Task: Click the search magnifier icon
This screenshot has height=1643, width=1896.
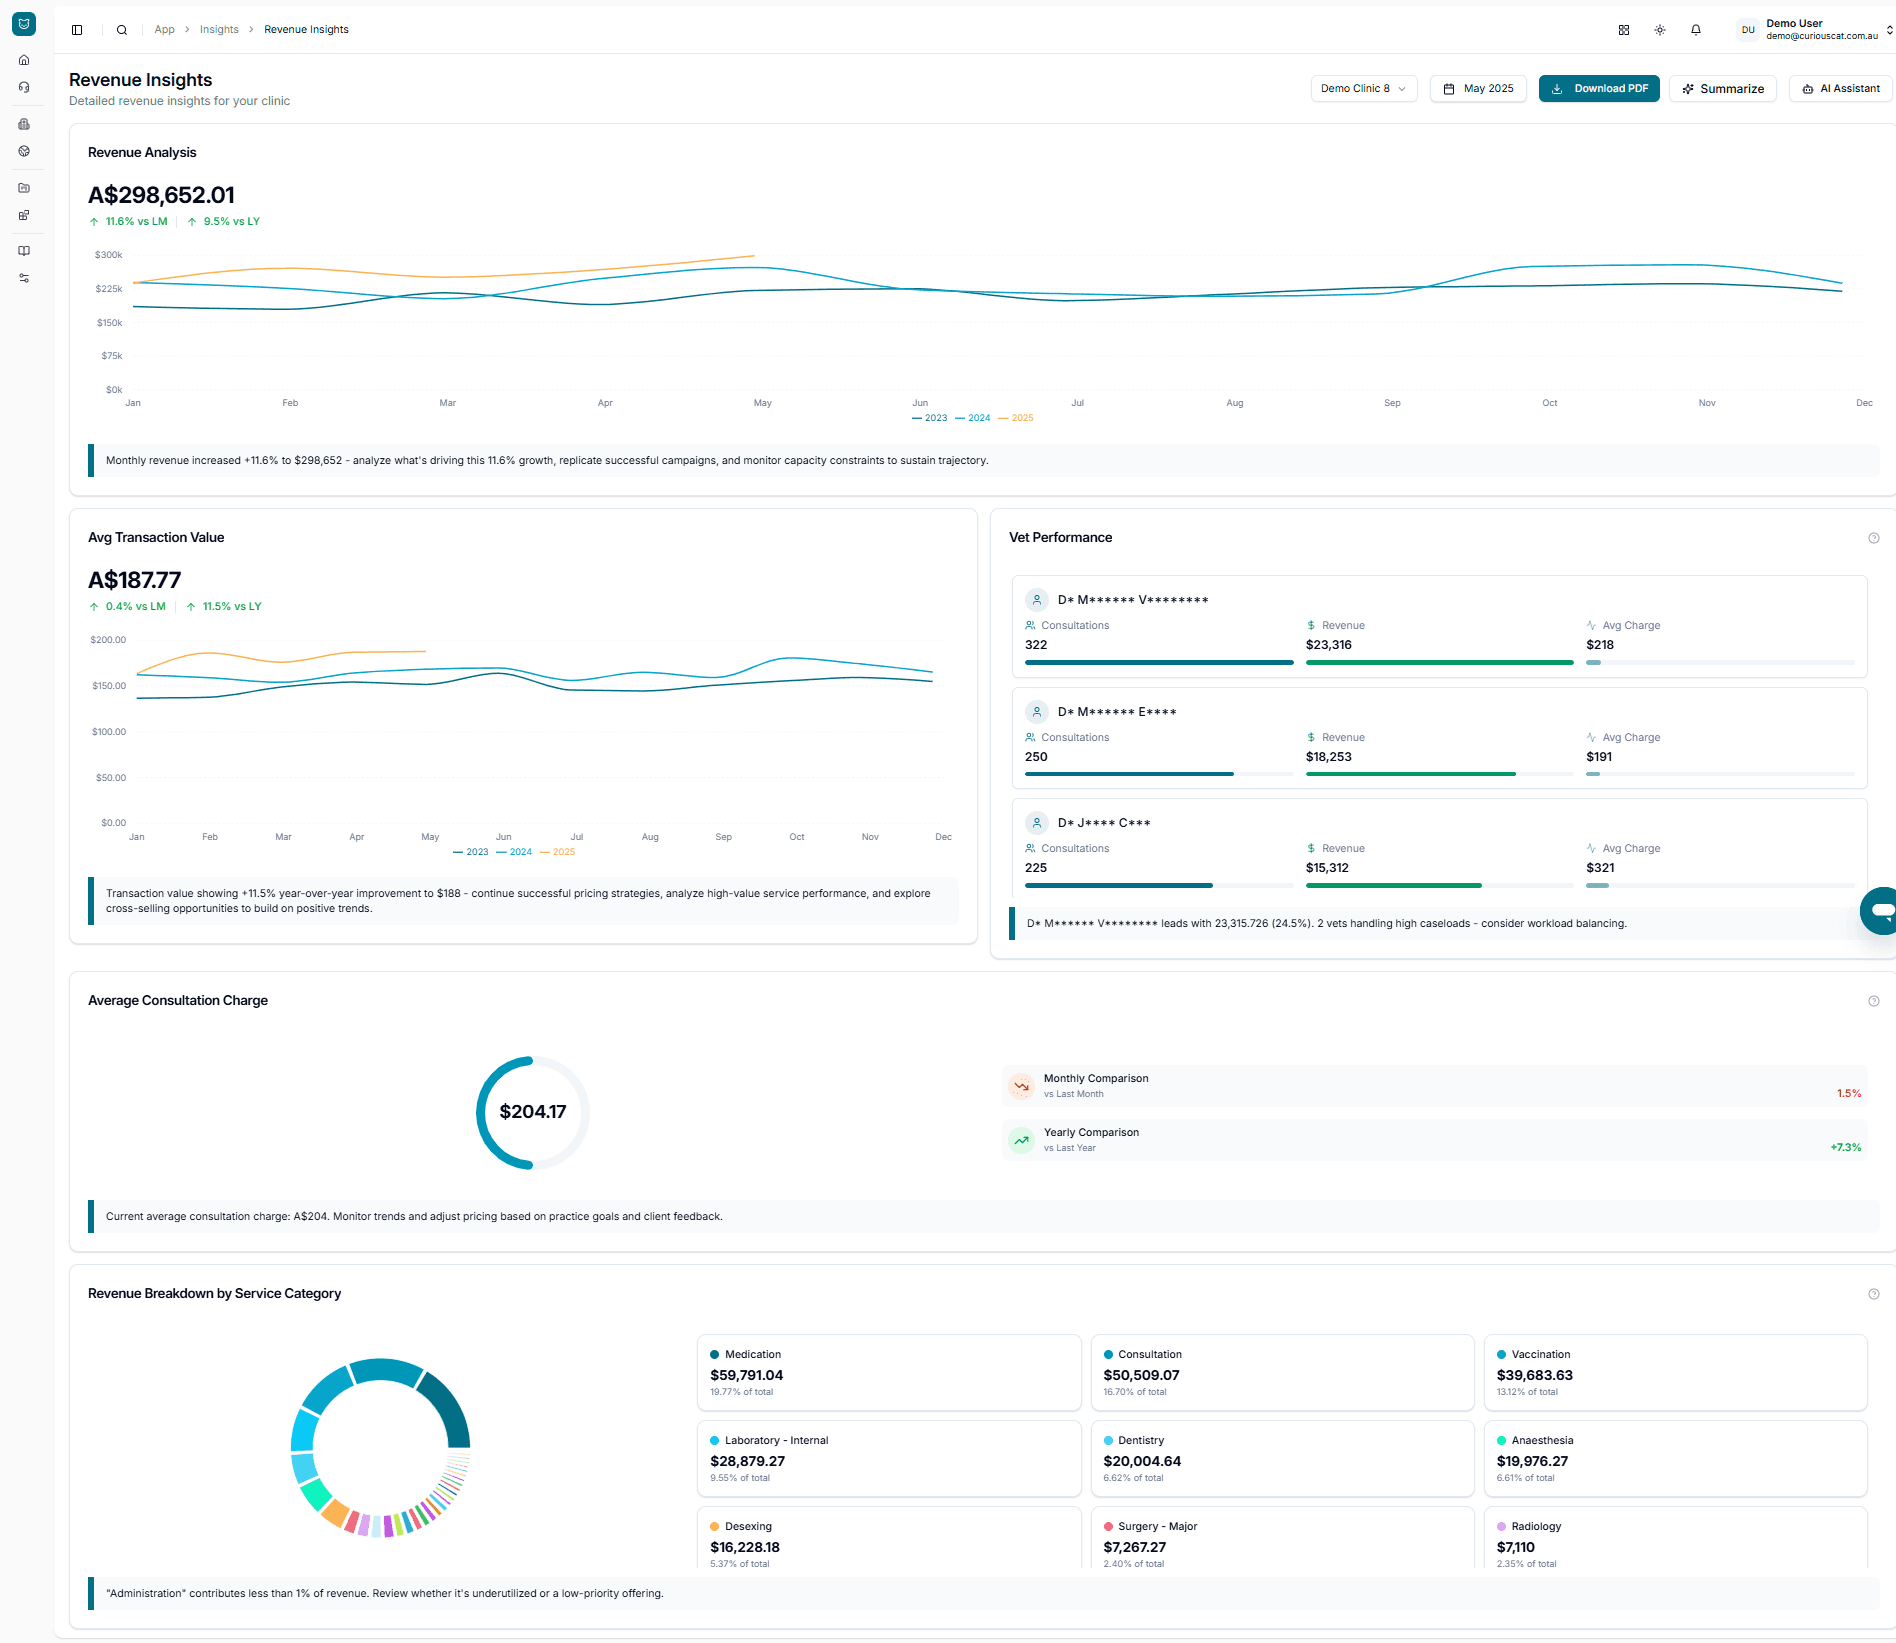Action: [x=122, y=30]
